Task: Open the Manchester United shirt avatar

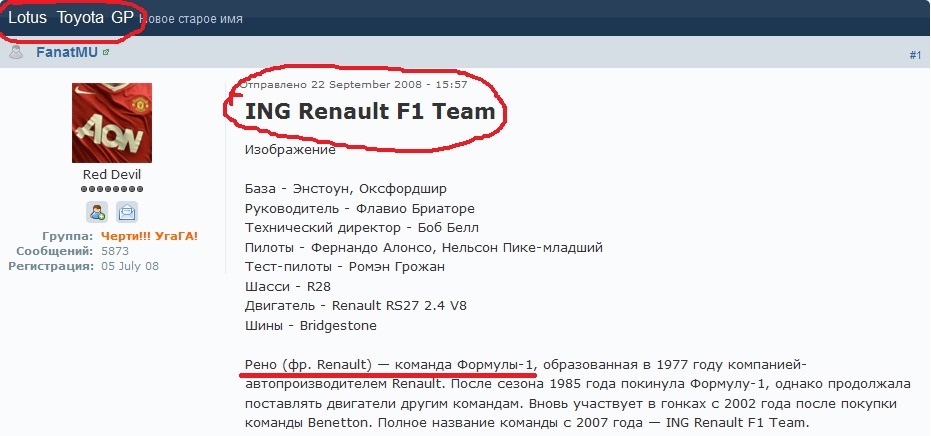Action: tap(112, 123)
